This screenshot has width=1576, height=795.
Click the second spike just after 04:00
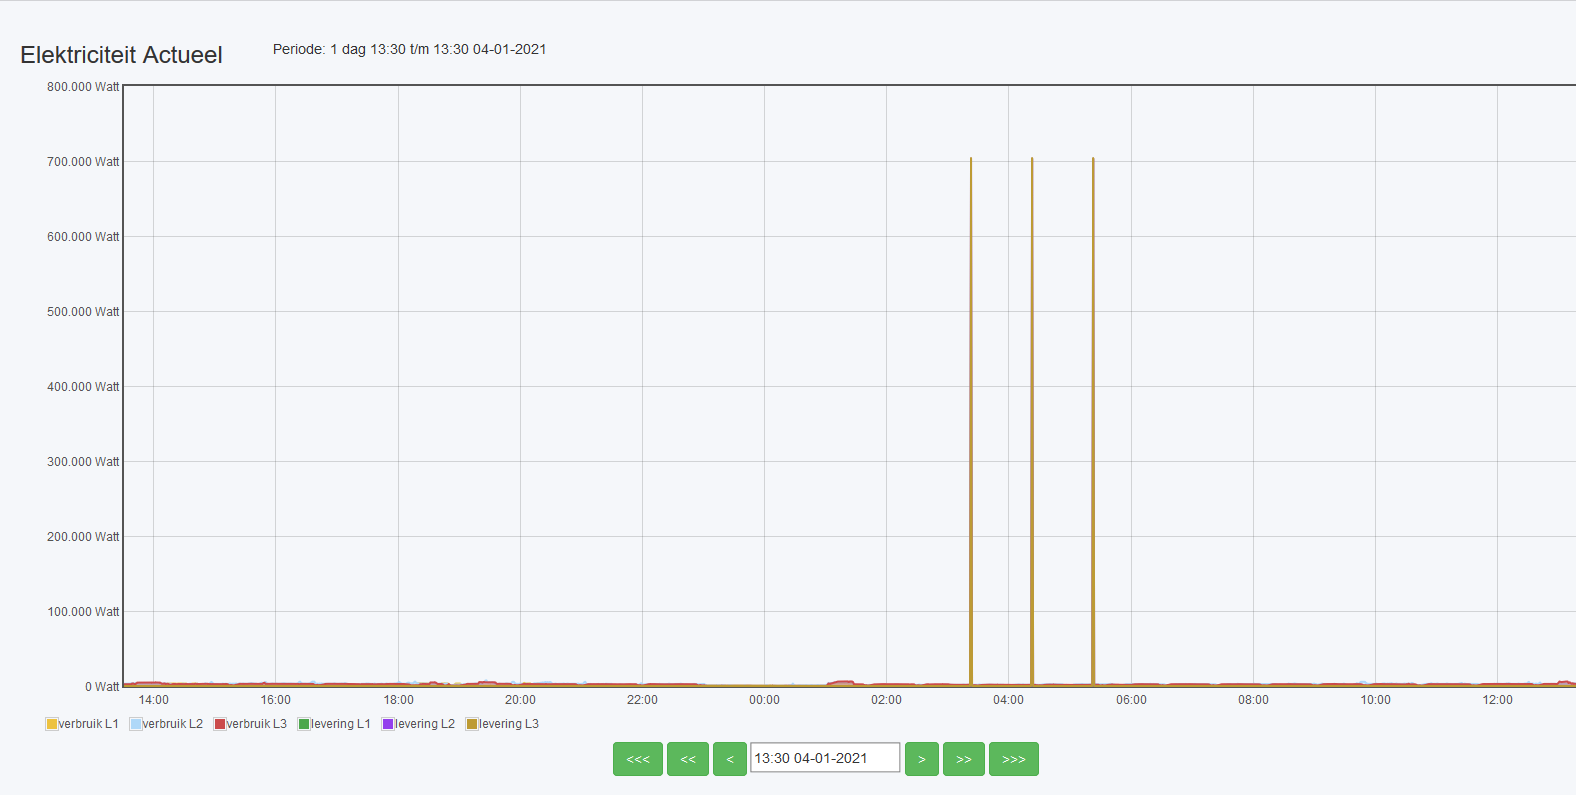coord(1032,421)
